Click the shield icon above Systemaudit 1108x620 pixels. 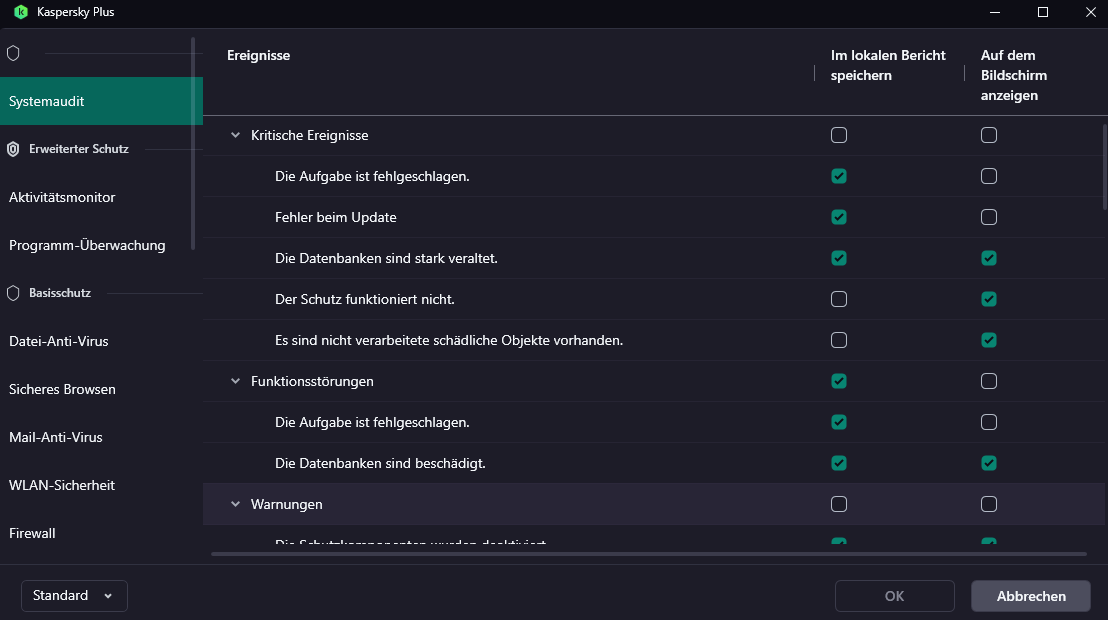13,53
